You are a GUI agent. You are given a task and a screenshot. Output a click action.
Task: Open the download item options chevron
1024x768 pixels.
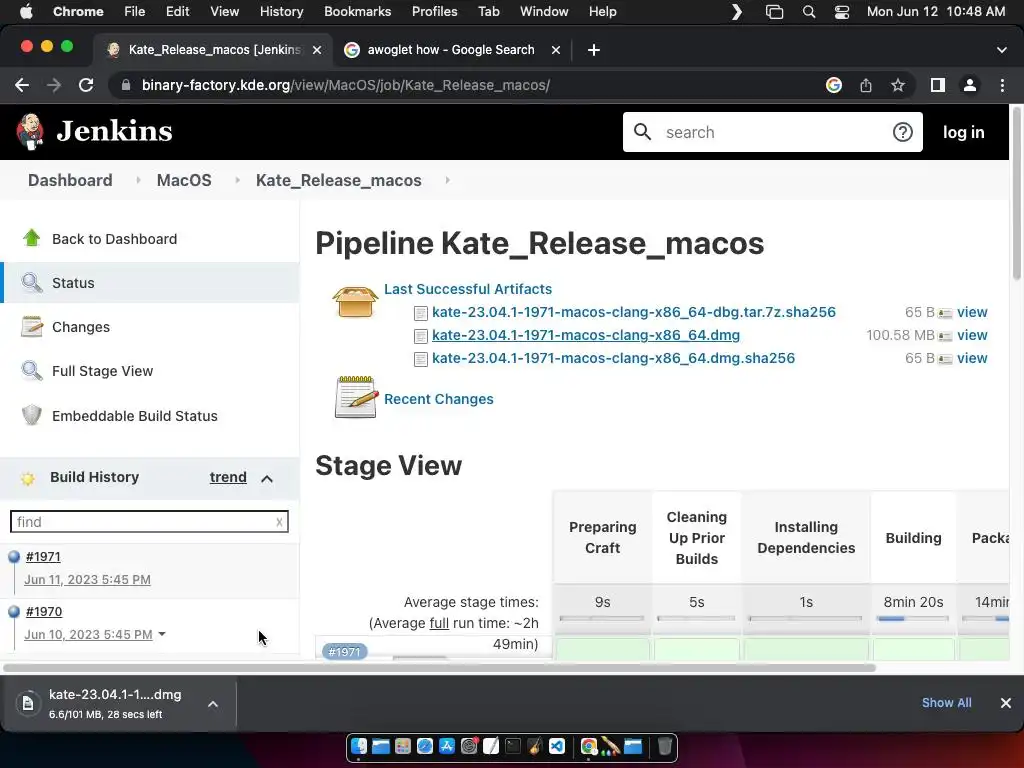pos(213,704)
